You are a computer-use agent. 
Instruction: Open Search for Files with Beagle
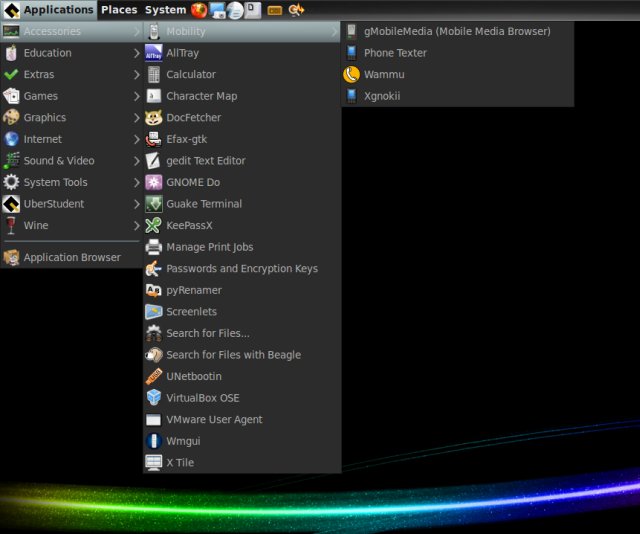coord(242,355)
